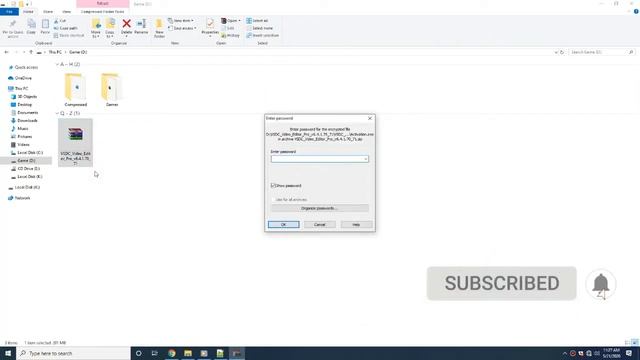Image resolution: width=640 pixels, height=360 pixels.
Task: Open the New item dropdown
Action: coord(181,20)
